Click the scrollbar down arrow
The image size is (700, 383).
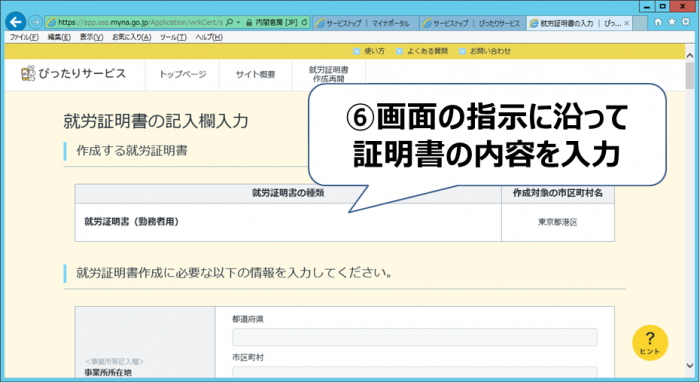point(690,366)
